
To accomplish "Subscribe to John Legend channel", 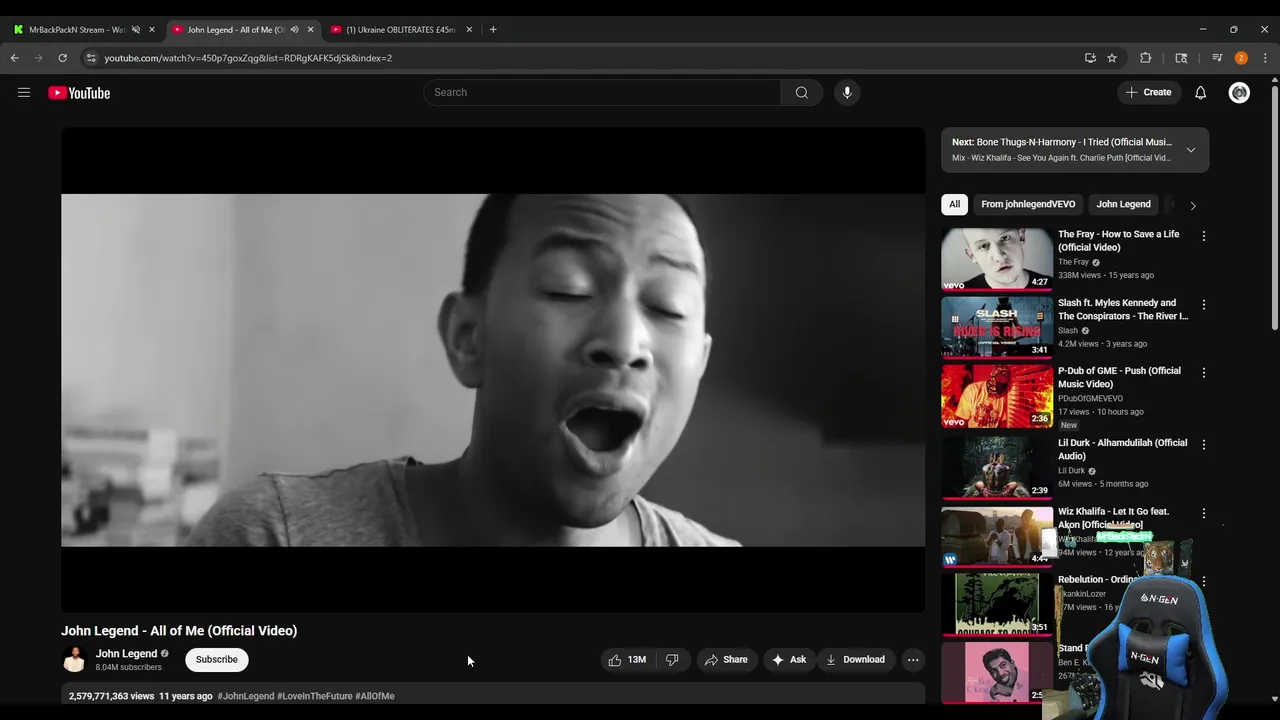I will [217, 660].
